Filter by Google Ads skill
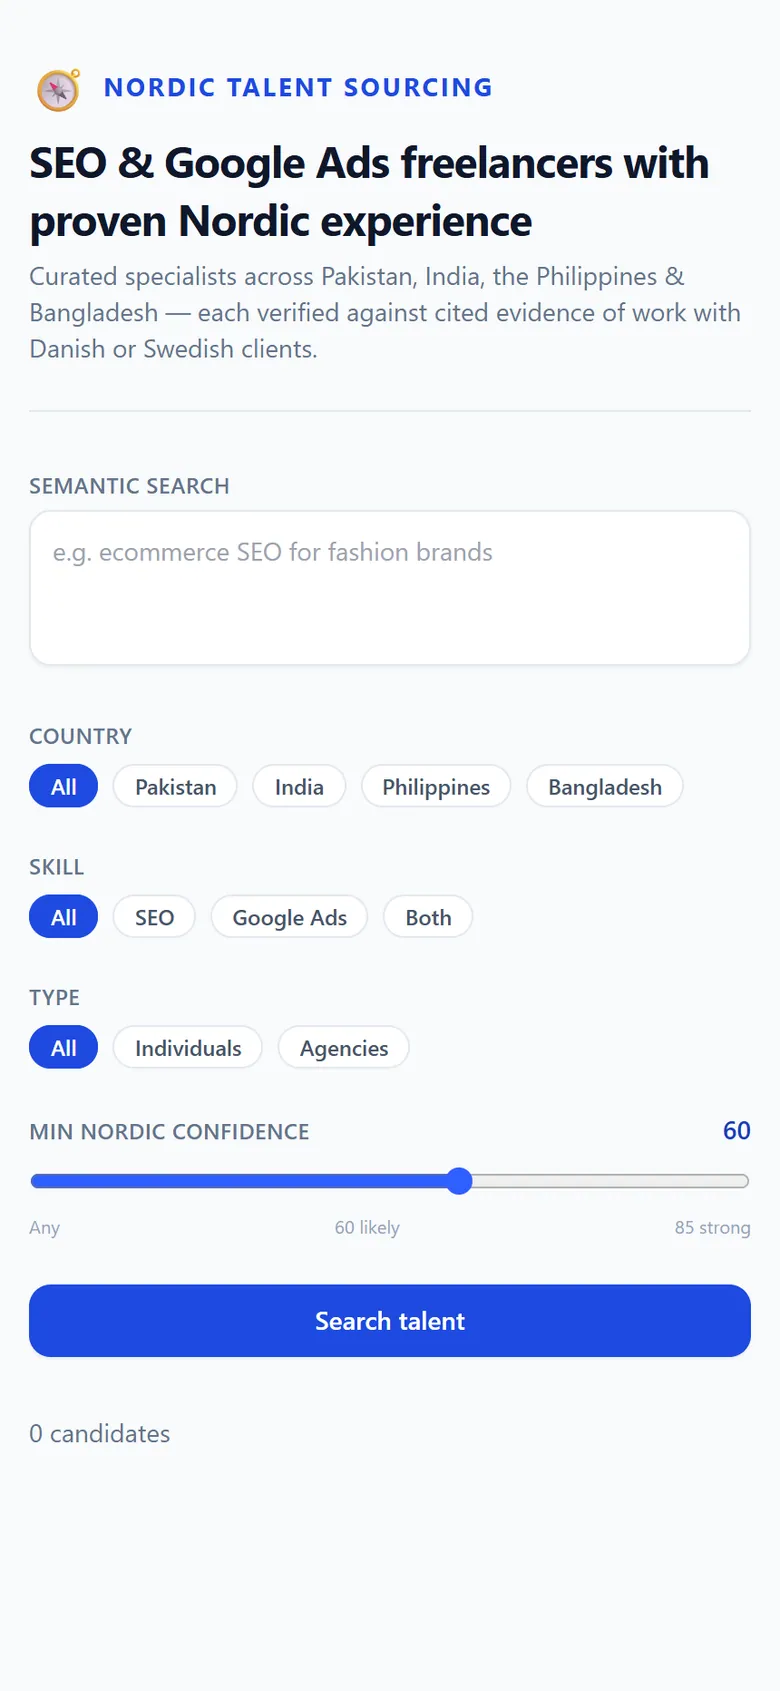This screenshot has width=780, height=1691. (290, 917)
